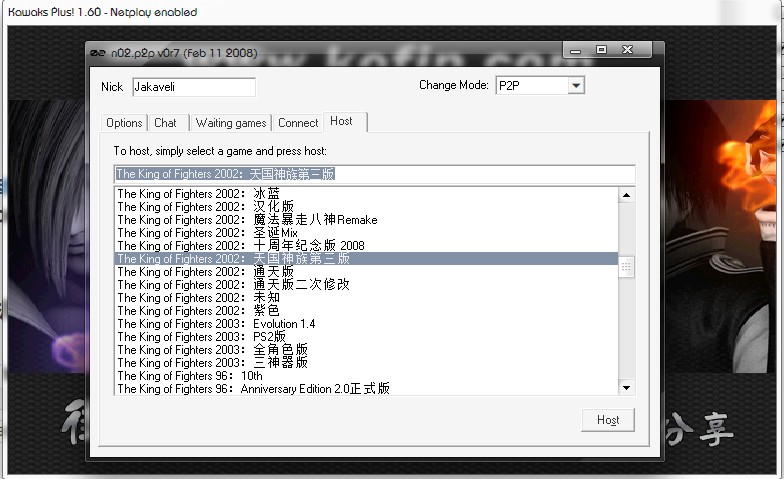Select King of Fighters 2002: 汉化版

point(366,206)
